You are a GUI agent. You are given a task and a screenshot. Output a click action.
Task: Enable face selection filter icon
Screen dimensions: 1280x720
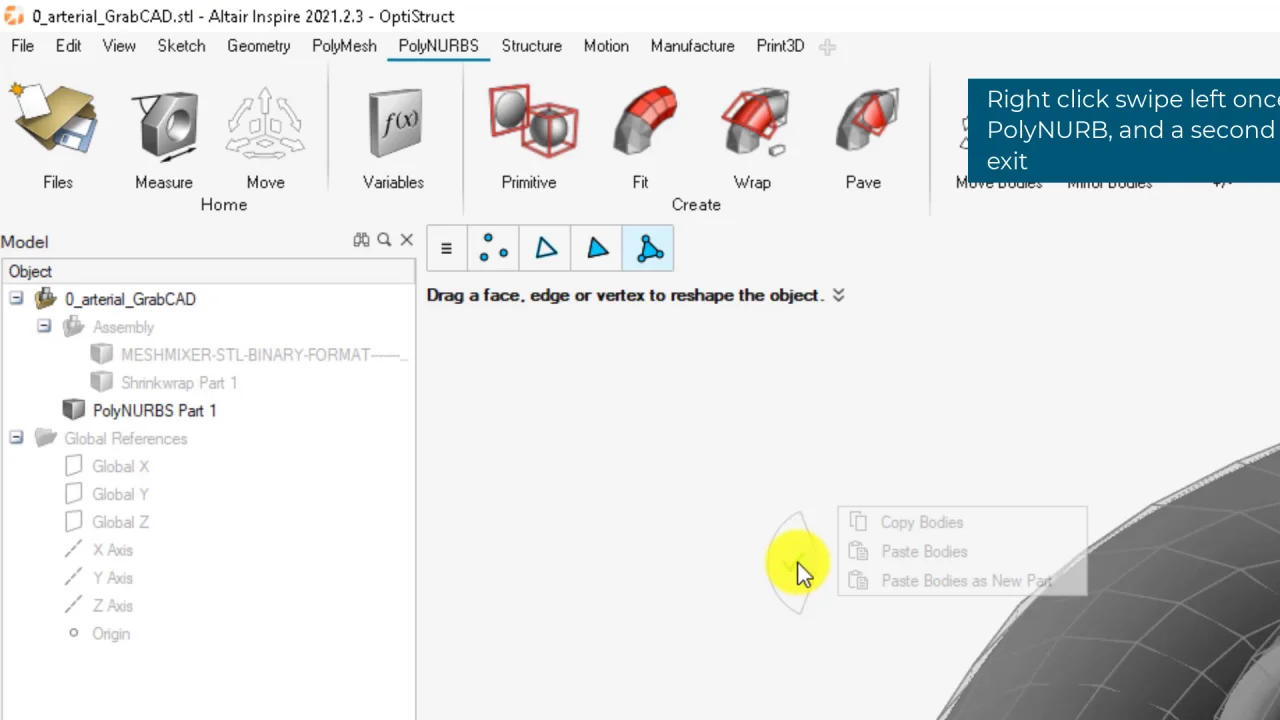[x=597, y=249]
